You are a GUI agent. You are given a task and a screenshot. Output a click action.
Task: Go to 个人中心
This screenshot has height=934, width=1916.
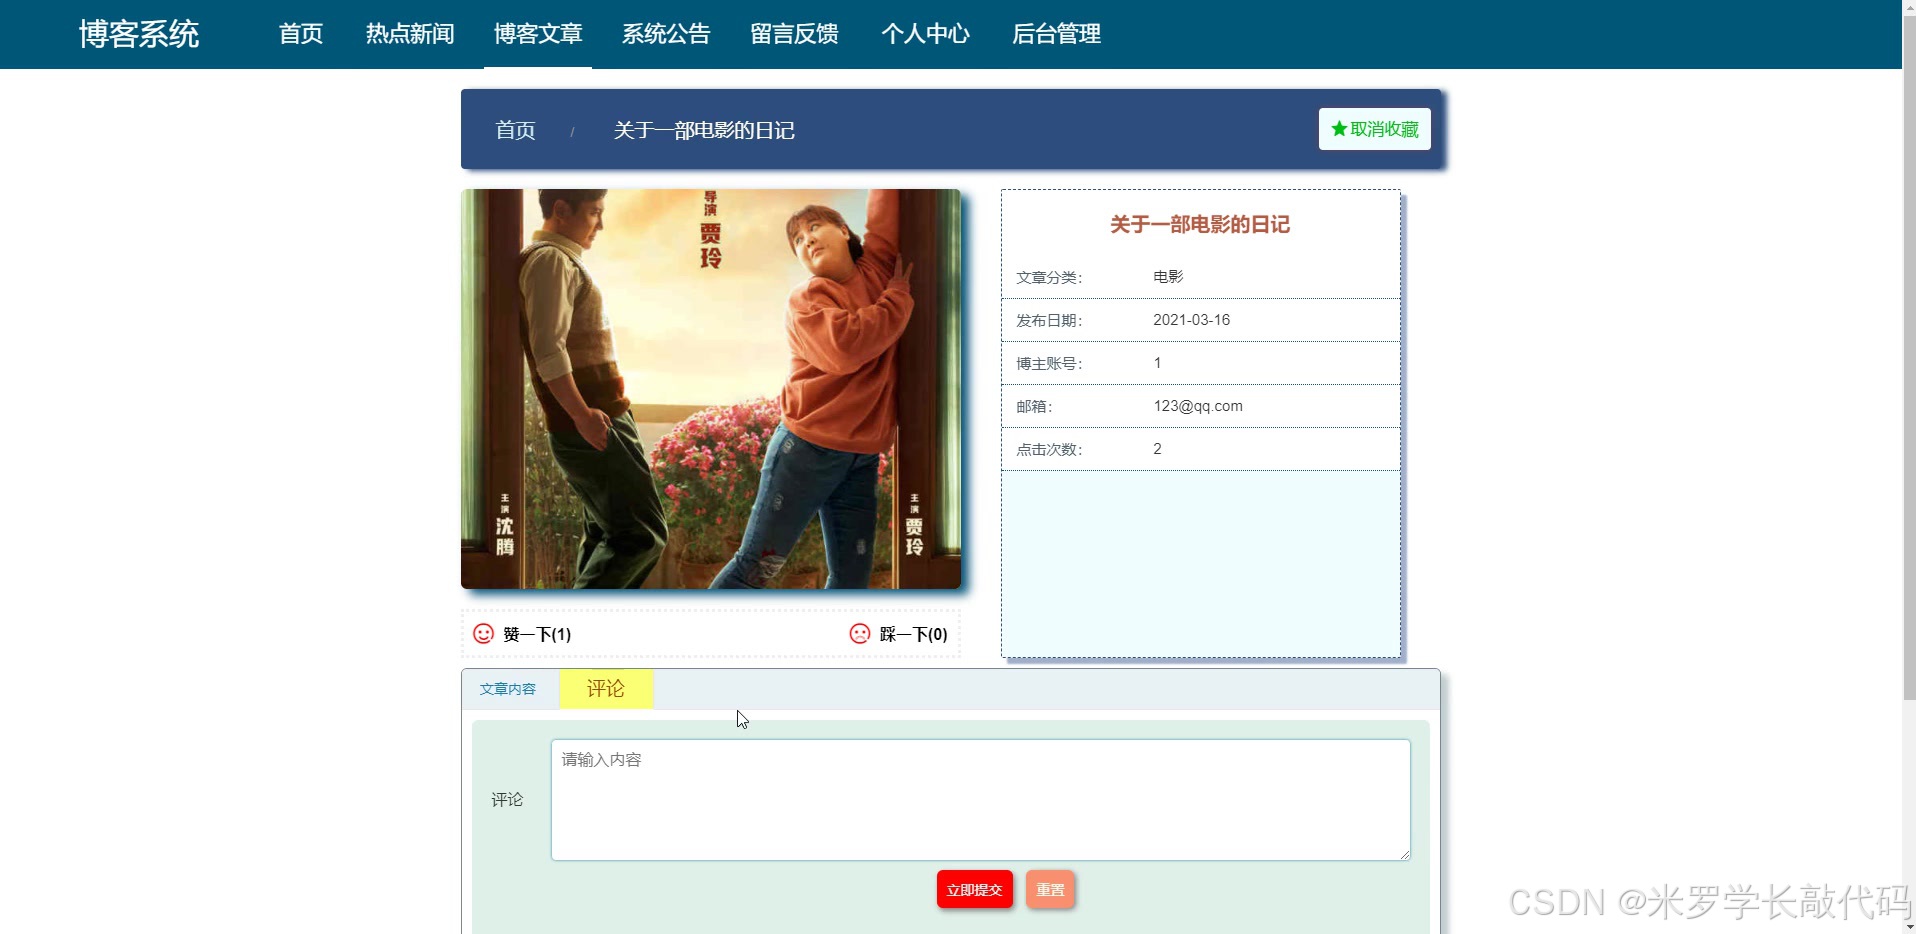point(925,34)
